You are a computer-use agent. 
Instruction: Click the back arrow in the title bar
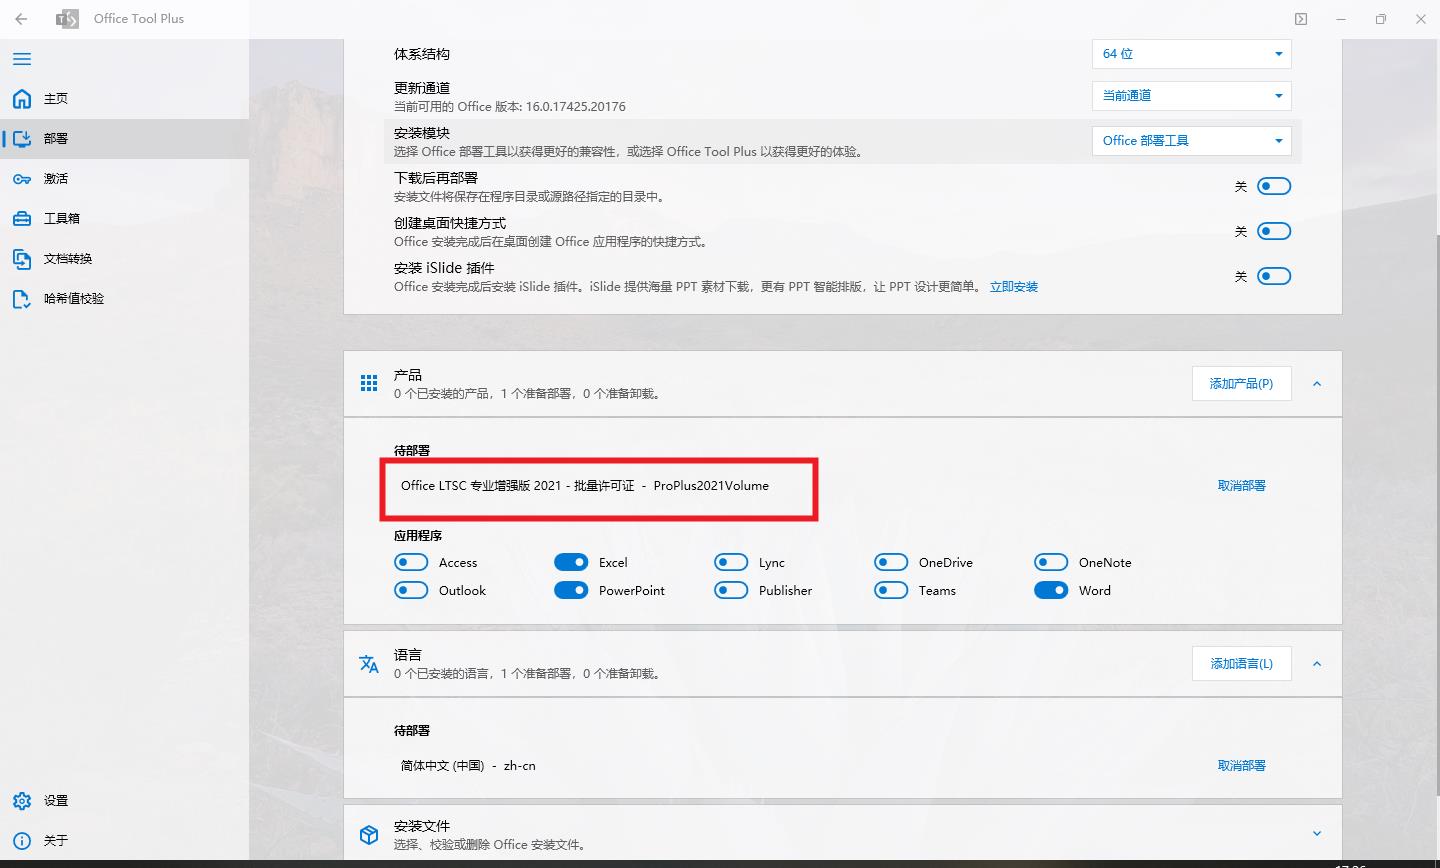point(20,18)
